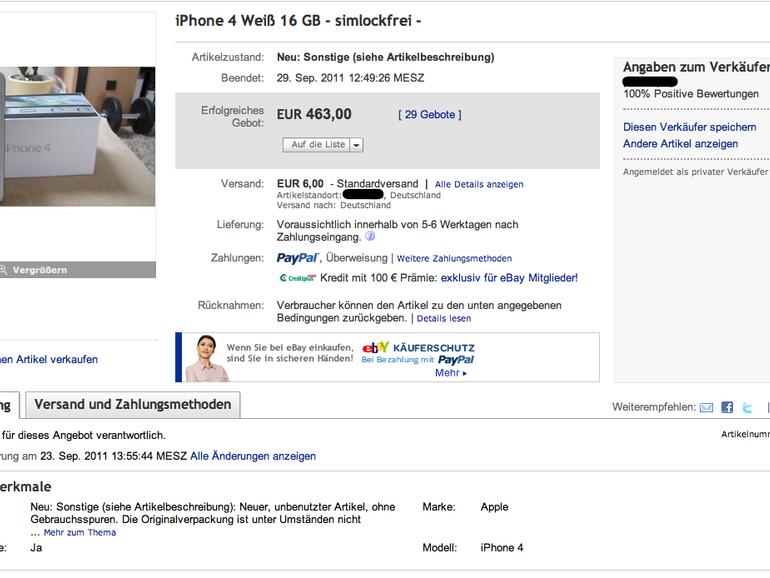Viewport: 770px width, 578px height.
Task: Switch to Versand und Zahlungsmethoden tab
Action: pyautogui.click(x=133, y=405)
